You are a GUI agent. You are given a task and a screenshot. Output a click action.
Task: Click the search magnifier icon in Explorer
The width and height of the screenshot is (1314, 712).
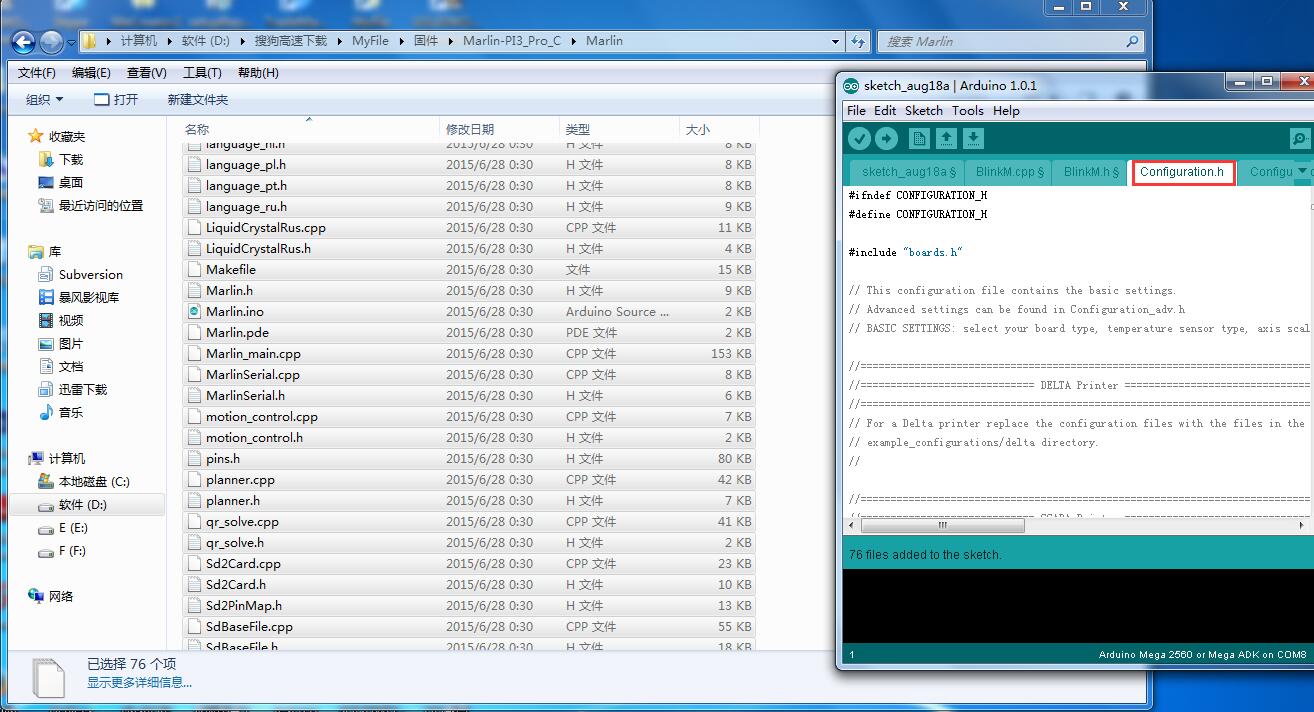pyautogui.click(x=1132, y=41)
